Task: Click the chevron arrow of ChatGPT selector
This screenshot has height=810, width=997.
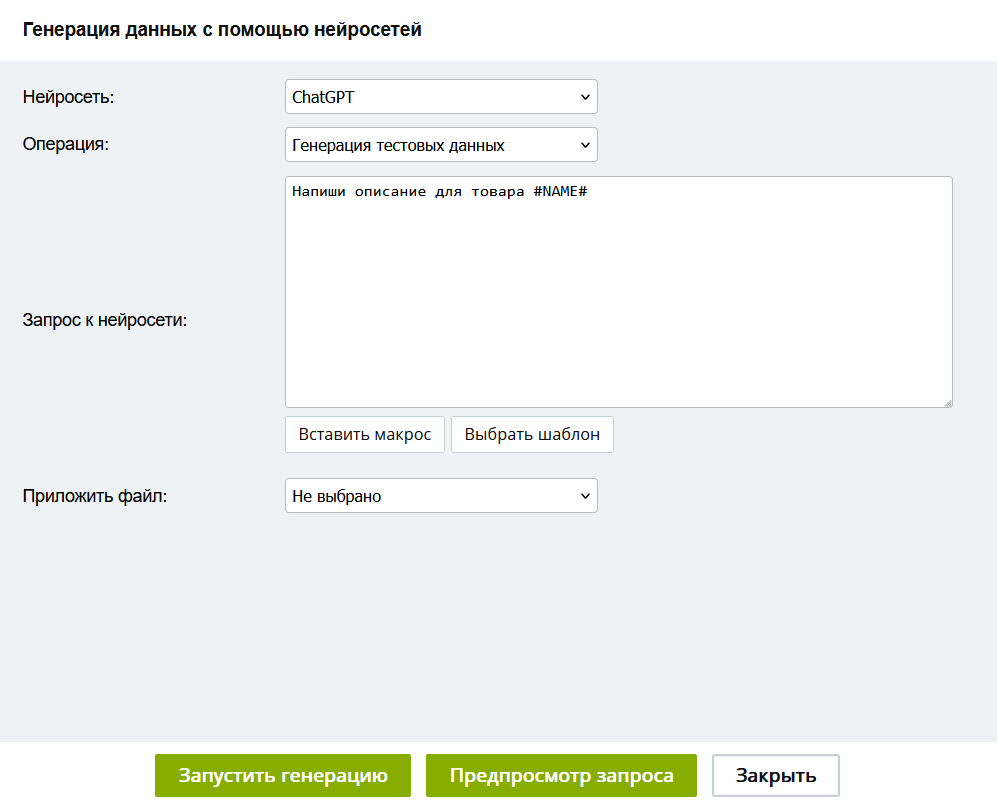Action: (x=585, y=97)
